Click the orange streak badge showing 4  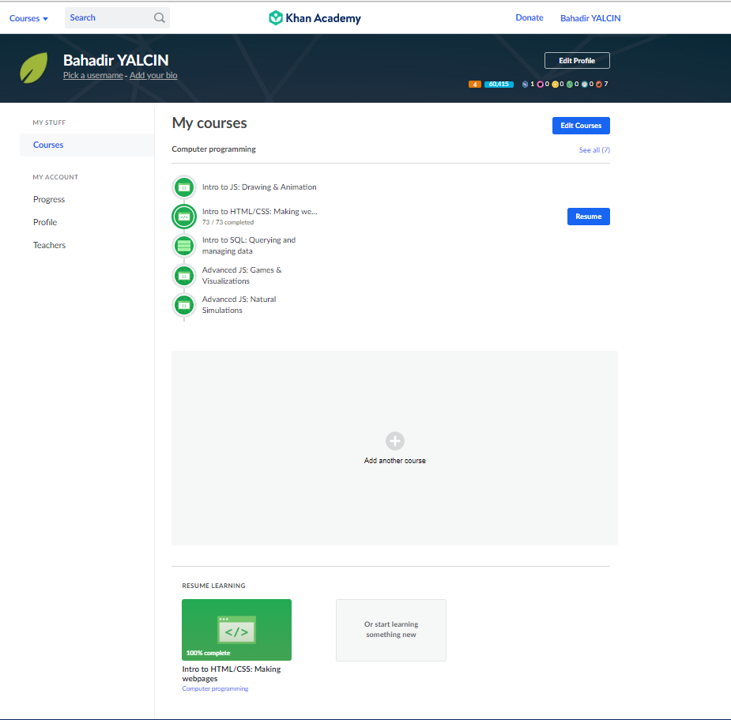(475, 84)
